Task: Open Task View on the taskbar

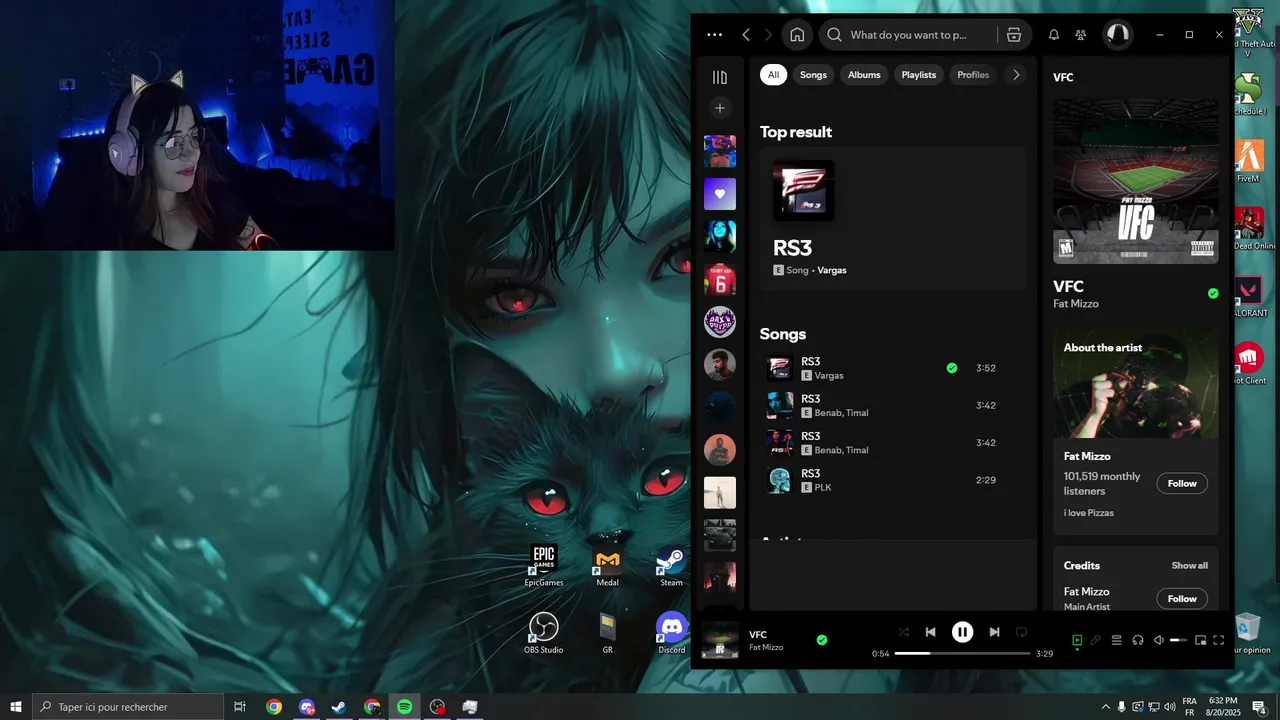Action: 240,707
